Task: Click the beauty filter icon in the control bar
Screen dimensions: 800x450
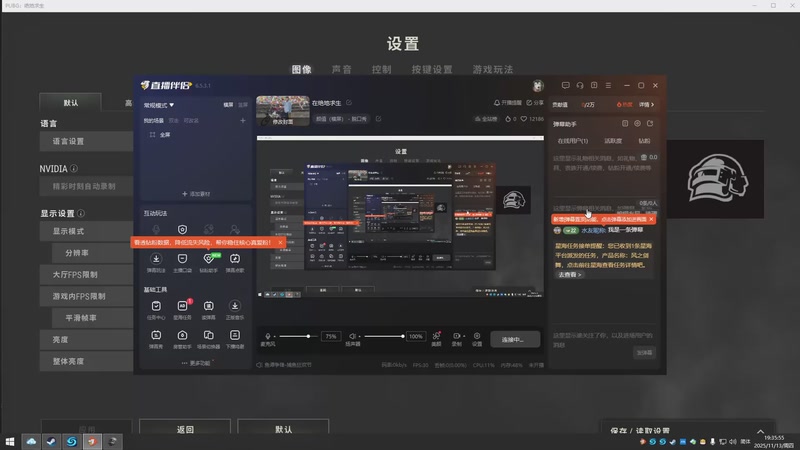Action: pyautogui.click(x=436, y=338)
